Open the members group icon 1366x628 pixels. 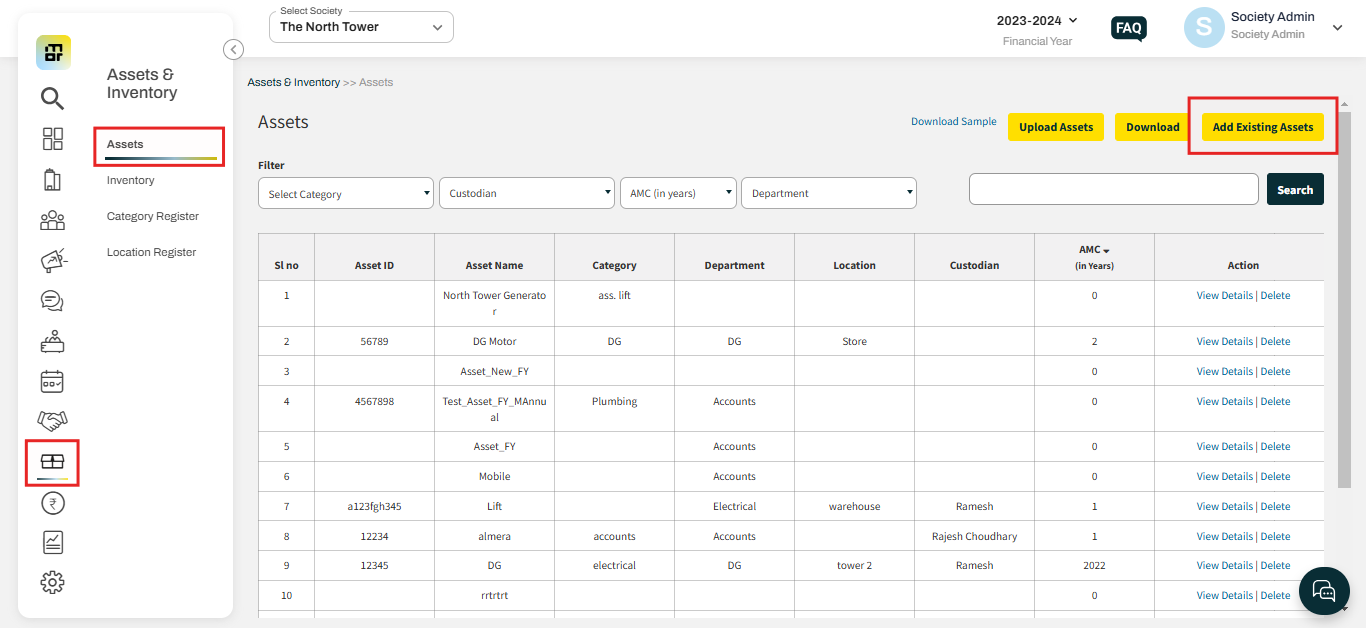pos(52,220)
